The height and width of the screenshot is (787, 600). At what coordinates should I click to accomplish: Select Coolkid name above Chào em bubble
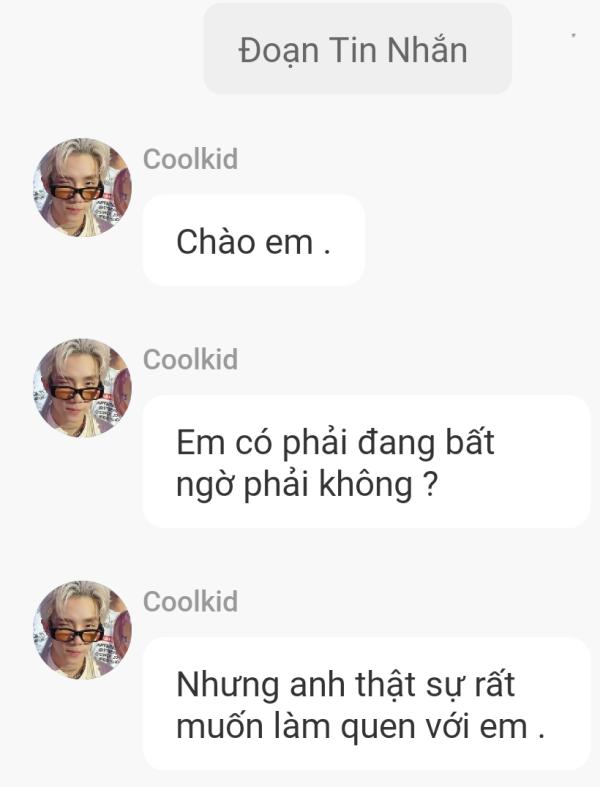pyautogui.click(x=190, y=159)
